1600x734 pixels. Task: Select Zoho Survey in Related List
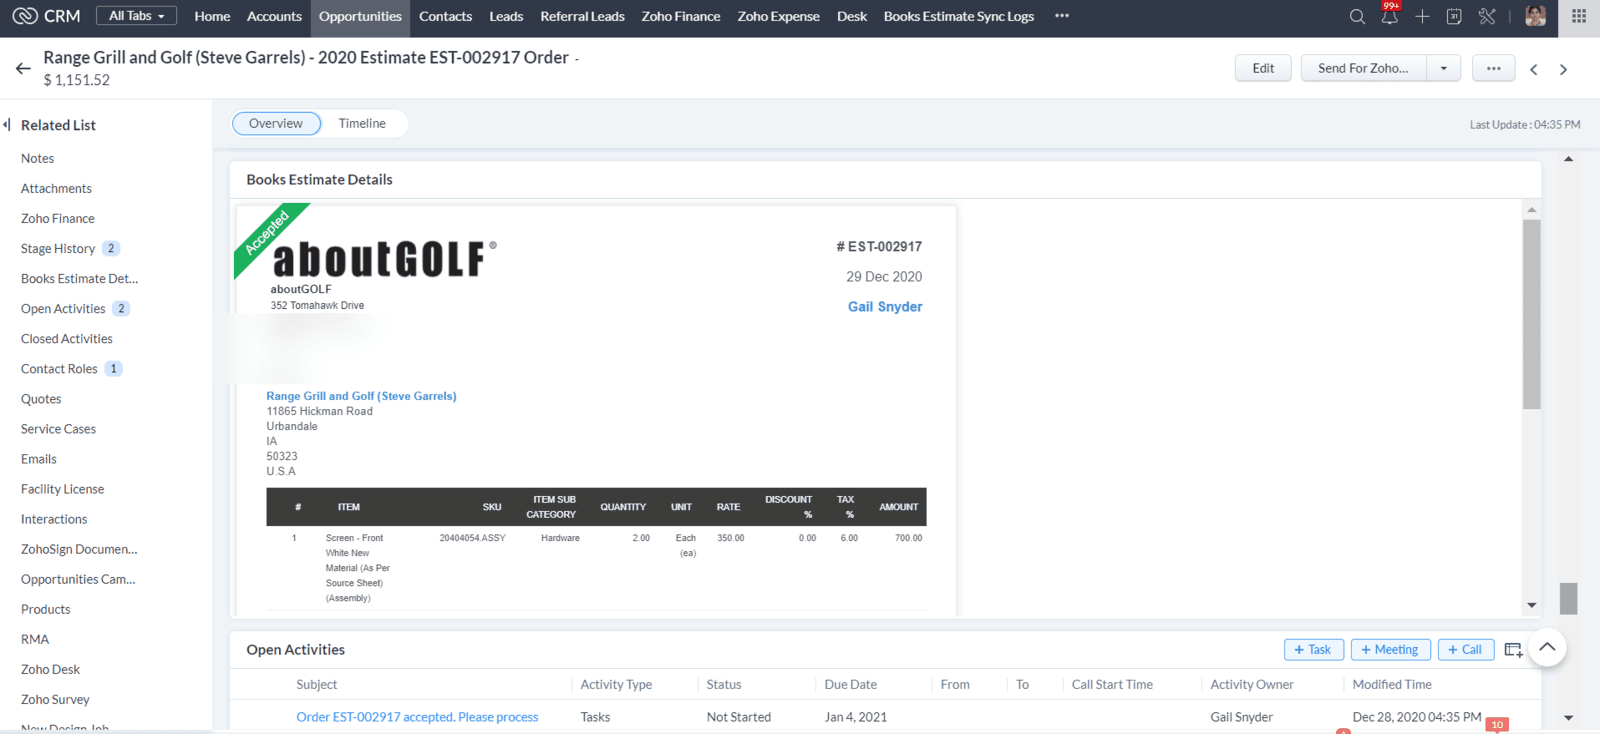[x=55, y=698]
